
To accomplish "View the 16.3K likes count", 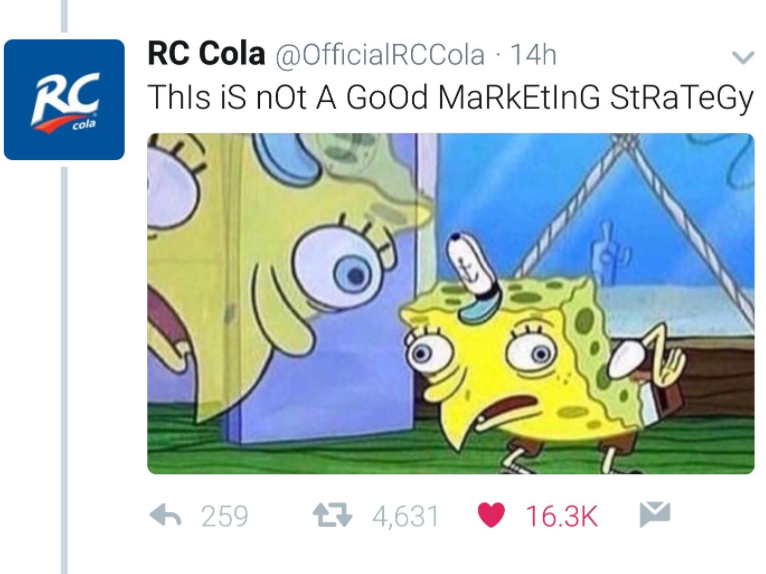I will click(x=561, y=516).
